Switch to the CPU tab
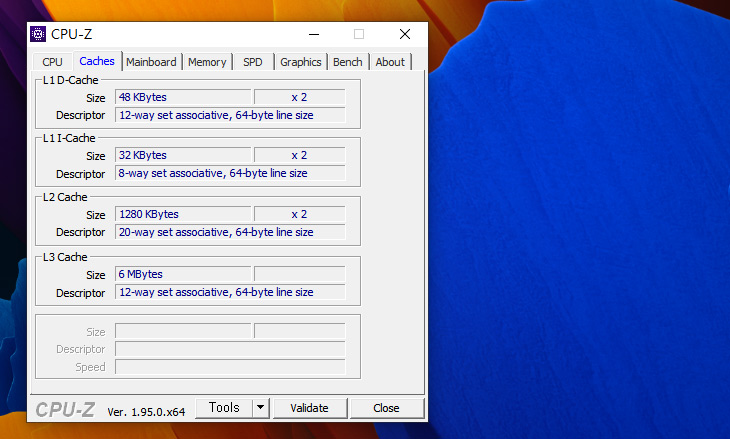 (52, 62)
